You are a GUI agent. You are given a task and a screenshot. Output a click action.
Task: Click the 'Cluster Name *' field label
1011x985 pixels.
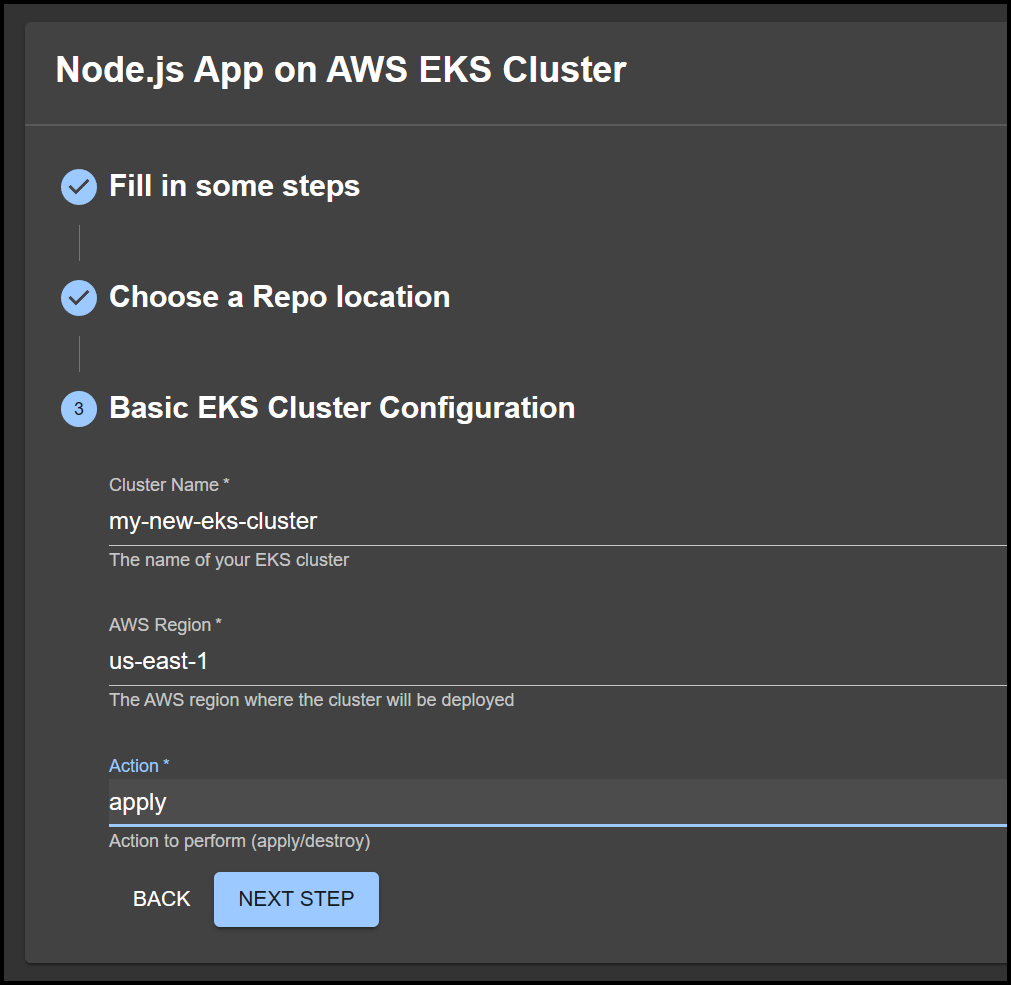(169, 485)
